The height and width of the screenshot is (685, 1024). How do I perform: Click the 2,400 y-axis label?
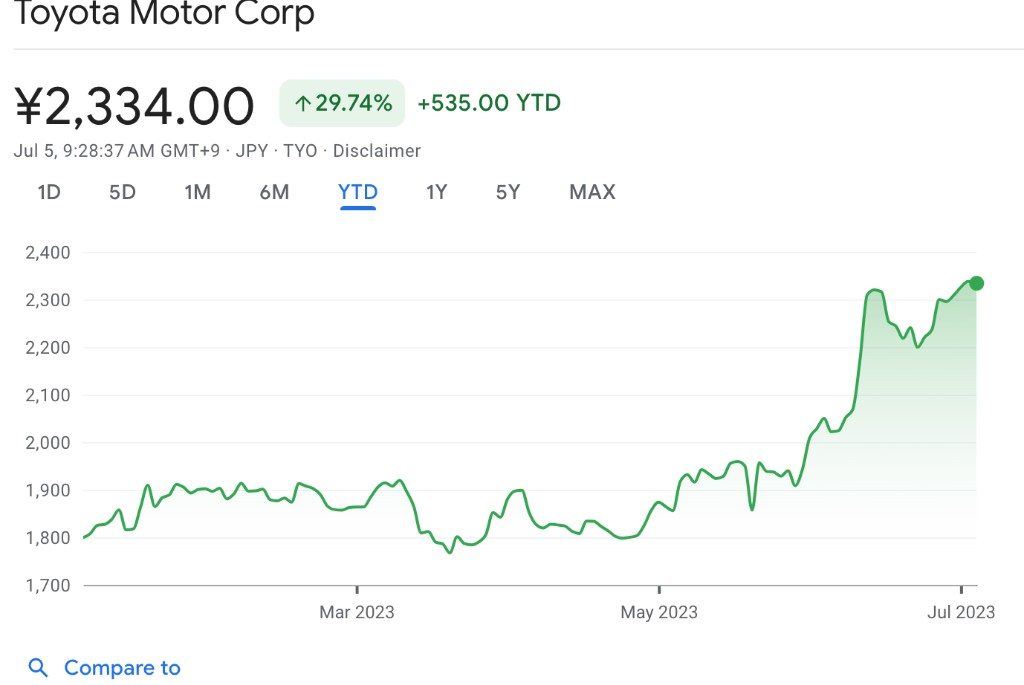point(48,252)
